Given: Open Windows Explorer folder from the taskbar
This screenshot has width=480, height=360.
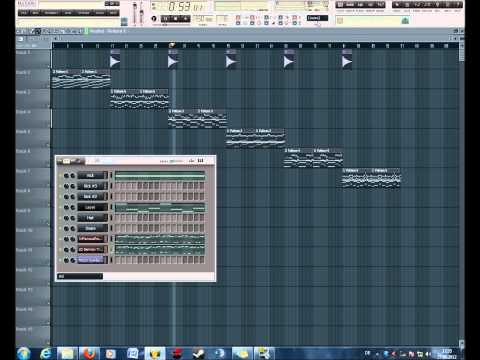Looking at the screenshot, I should (67, 353).
